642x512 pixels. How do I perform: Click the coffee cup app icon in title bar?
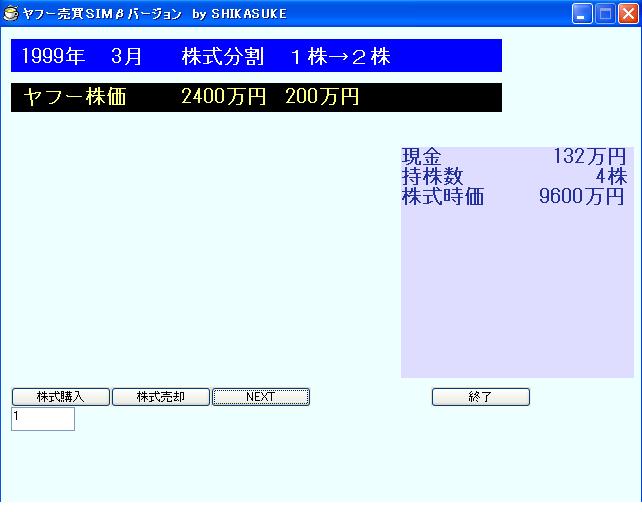point(11,14)
